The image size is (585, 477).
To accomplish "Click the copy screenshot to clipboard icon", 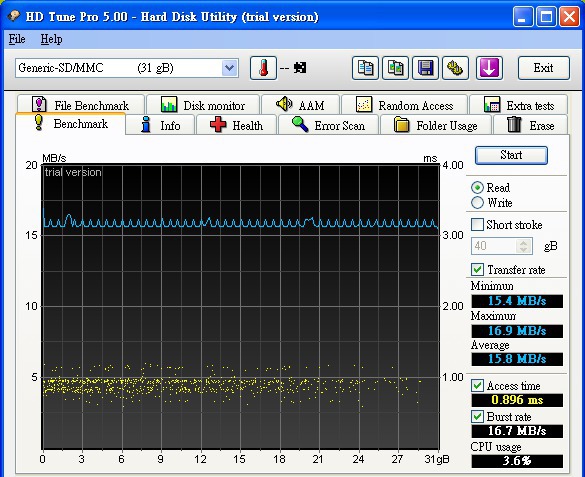I will 395,68.
